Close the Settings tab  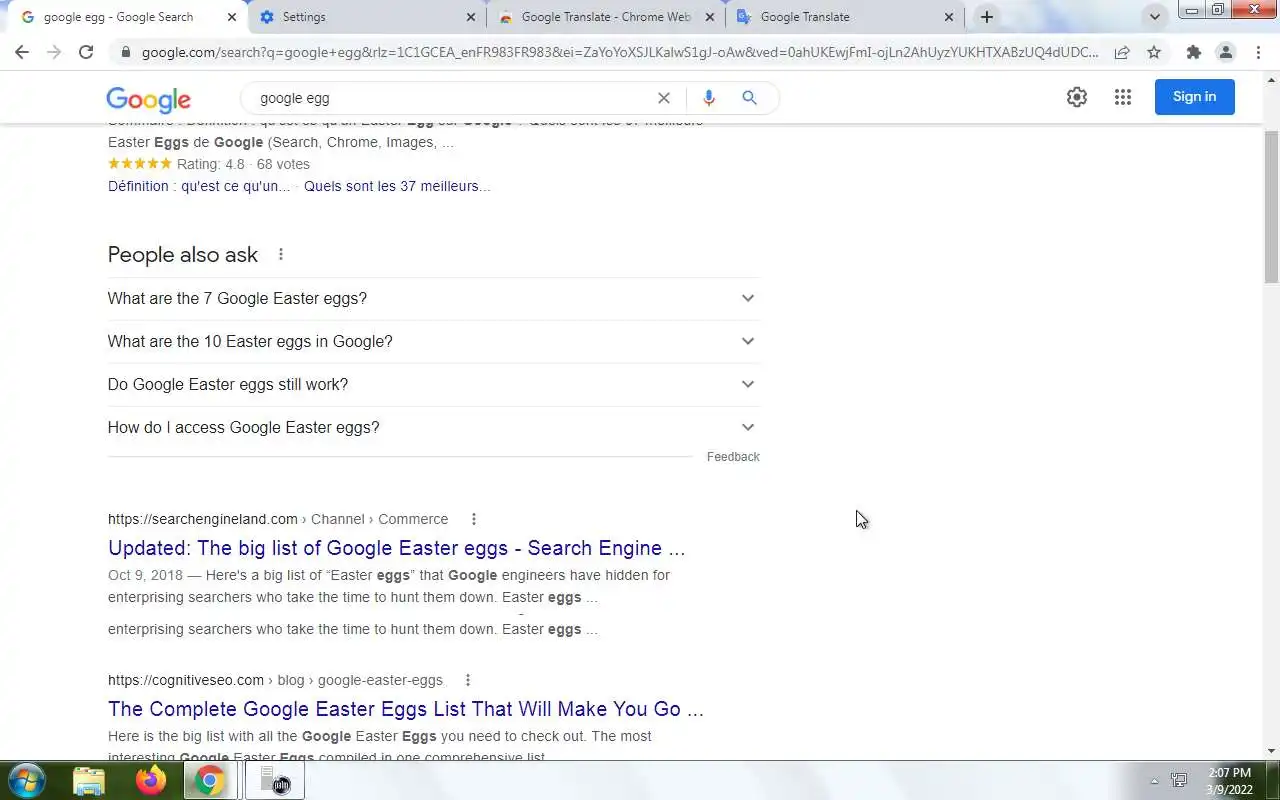click(471, 17)
